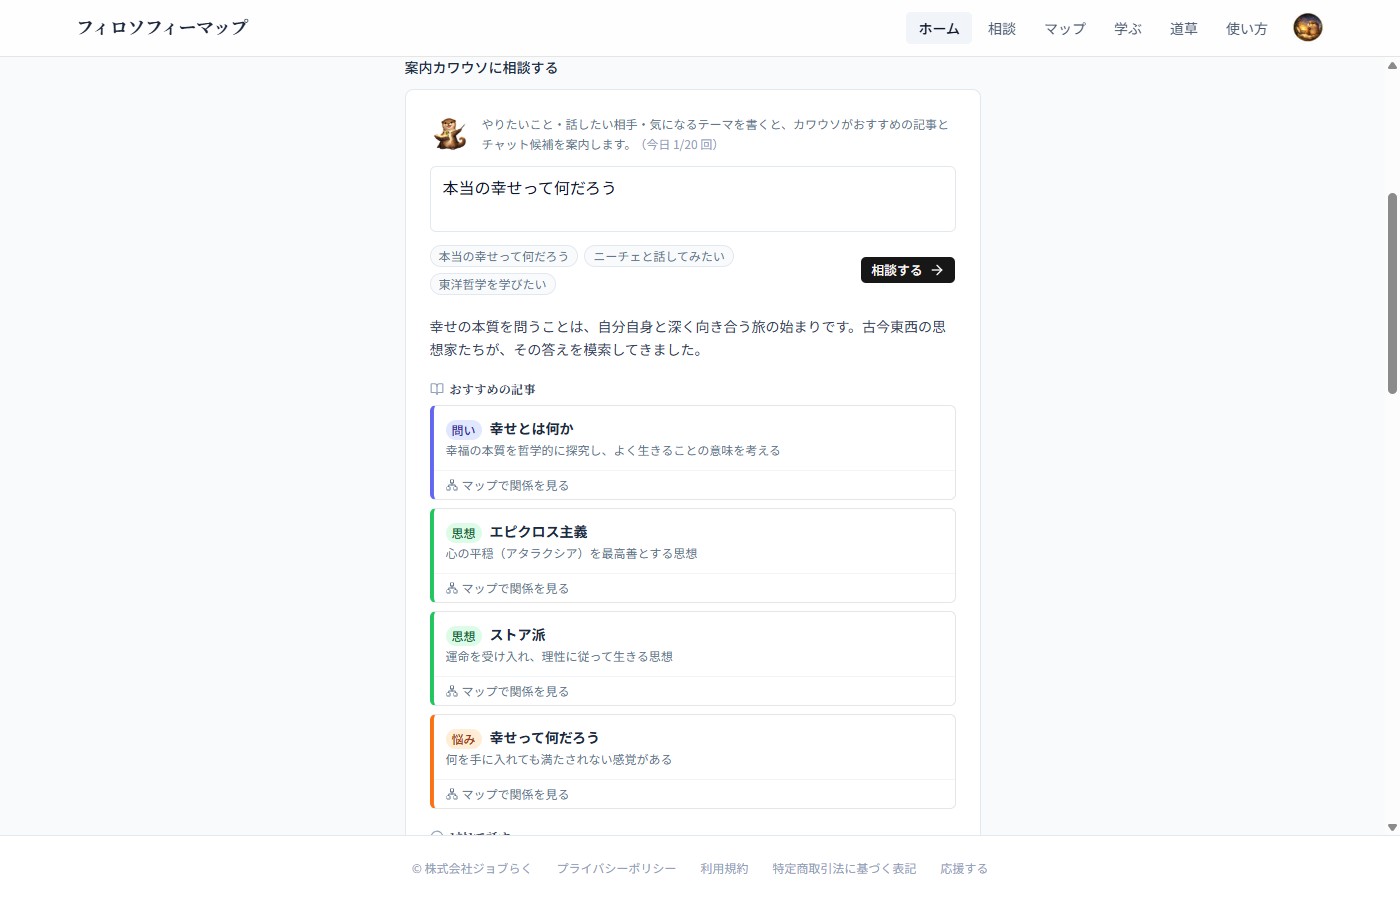Click the 幸福の本質を哲学的に探究 description text
The height and width of the screenshot is (900, 1400).
[x=613, y=451]
